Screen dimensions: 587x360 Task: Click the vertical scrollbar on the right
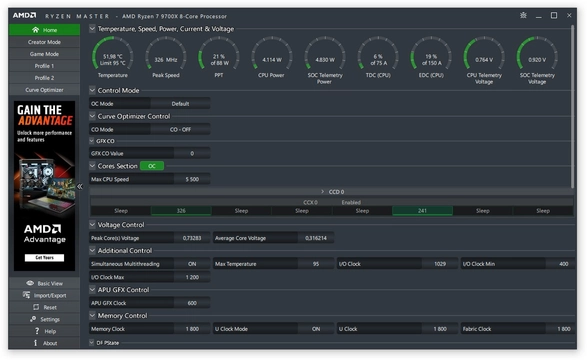click(x=572, y=107)
